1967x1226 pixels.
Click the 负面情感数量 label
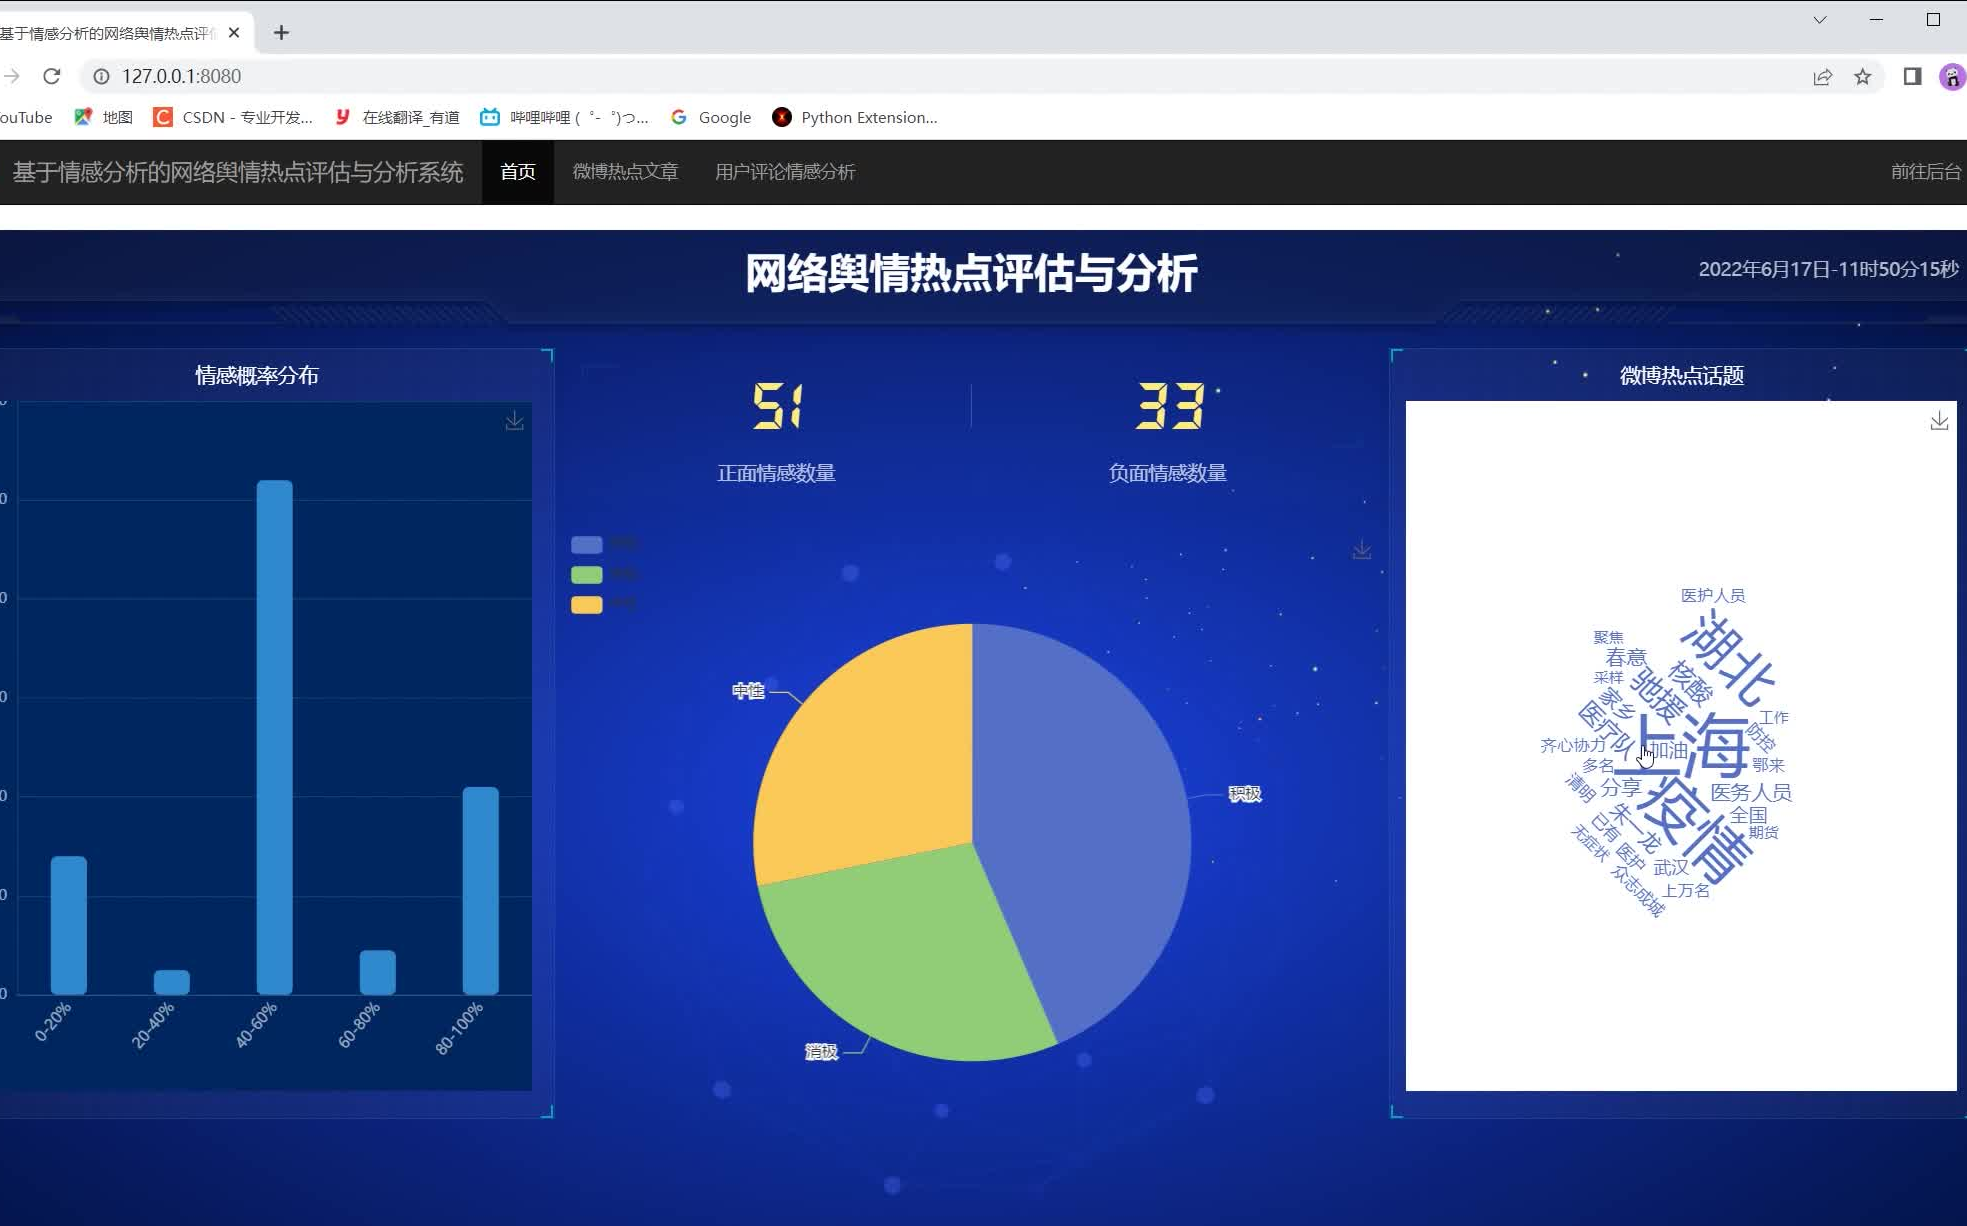point(1167,473)
